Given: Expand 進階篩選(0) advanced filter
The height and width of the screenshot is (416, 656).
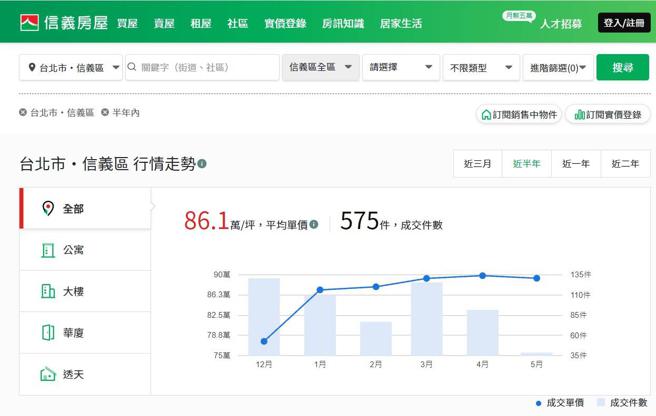Looking at the screenshot, I should (558, 67).
